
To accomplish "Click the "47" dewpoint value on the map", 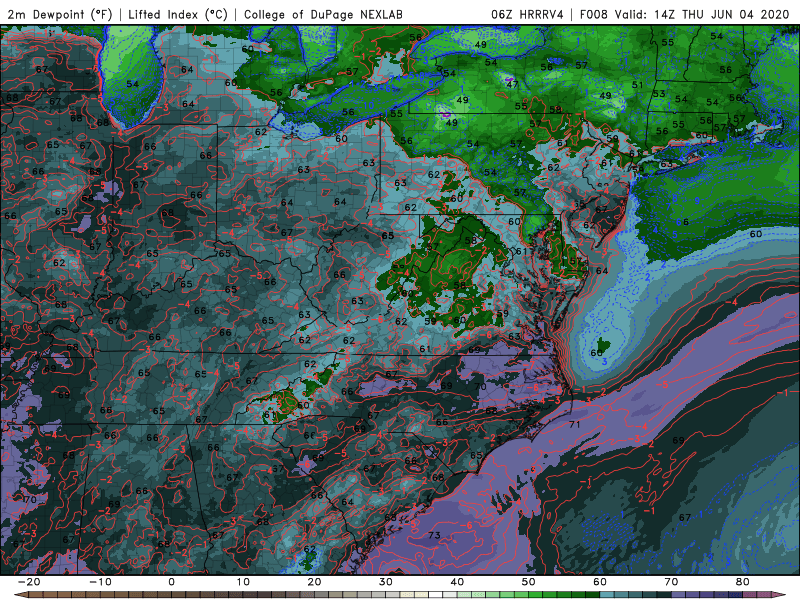I will pyautogui.click(x=512, y=84).
